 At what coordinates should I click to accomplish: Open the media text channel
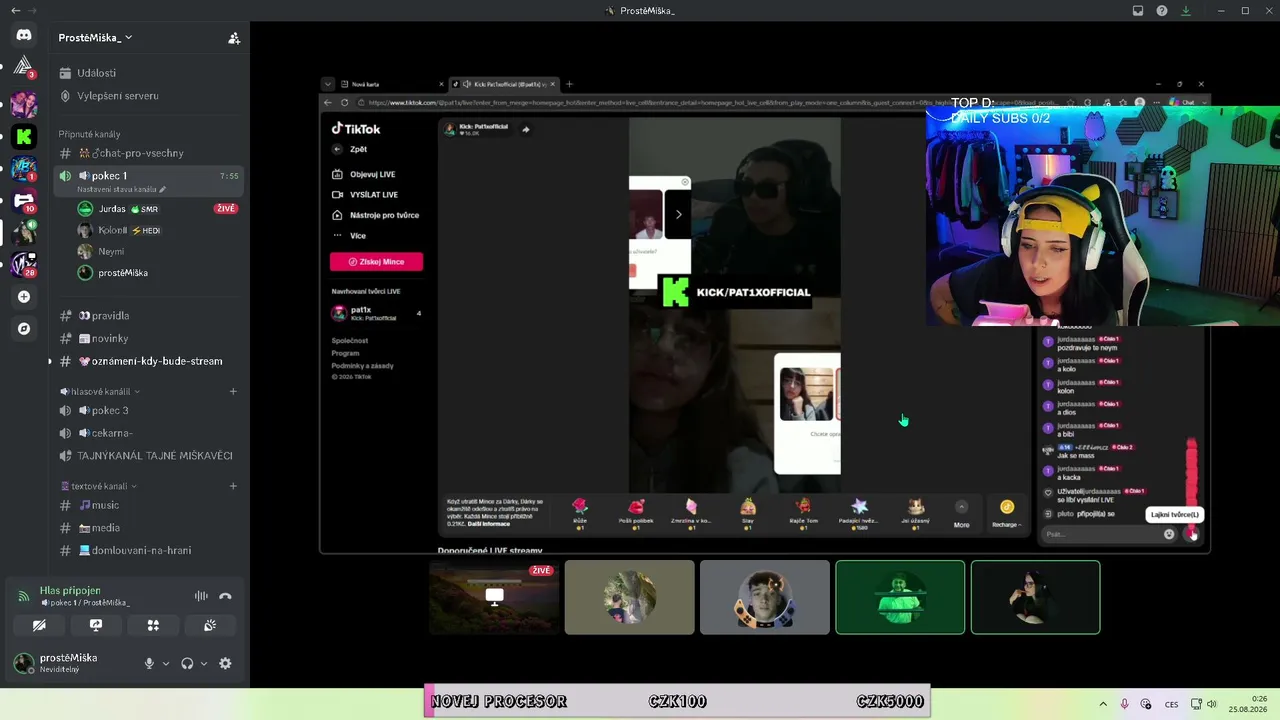(x=148, y=527)
